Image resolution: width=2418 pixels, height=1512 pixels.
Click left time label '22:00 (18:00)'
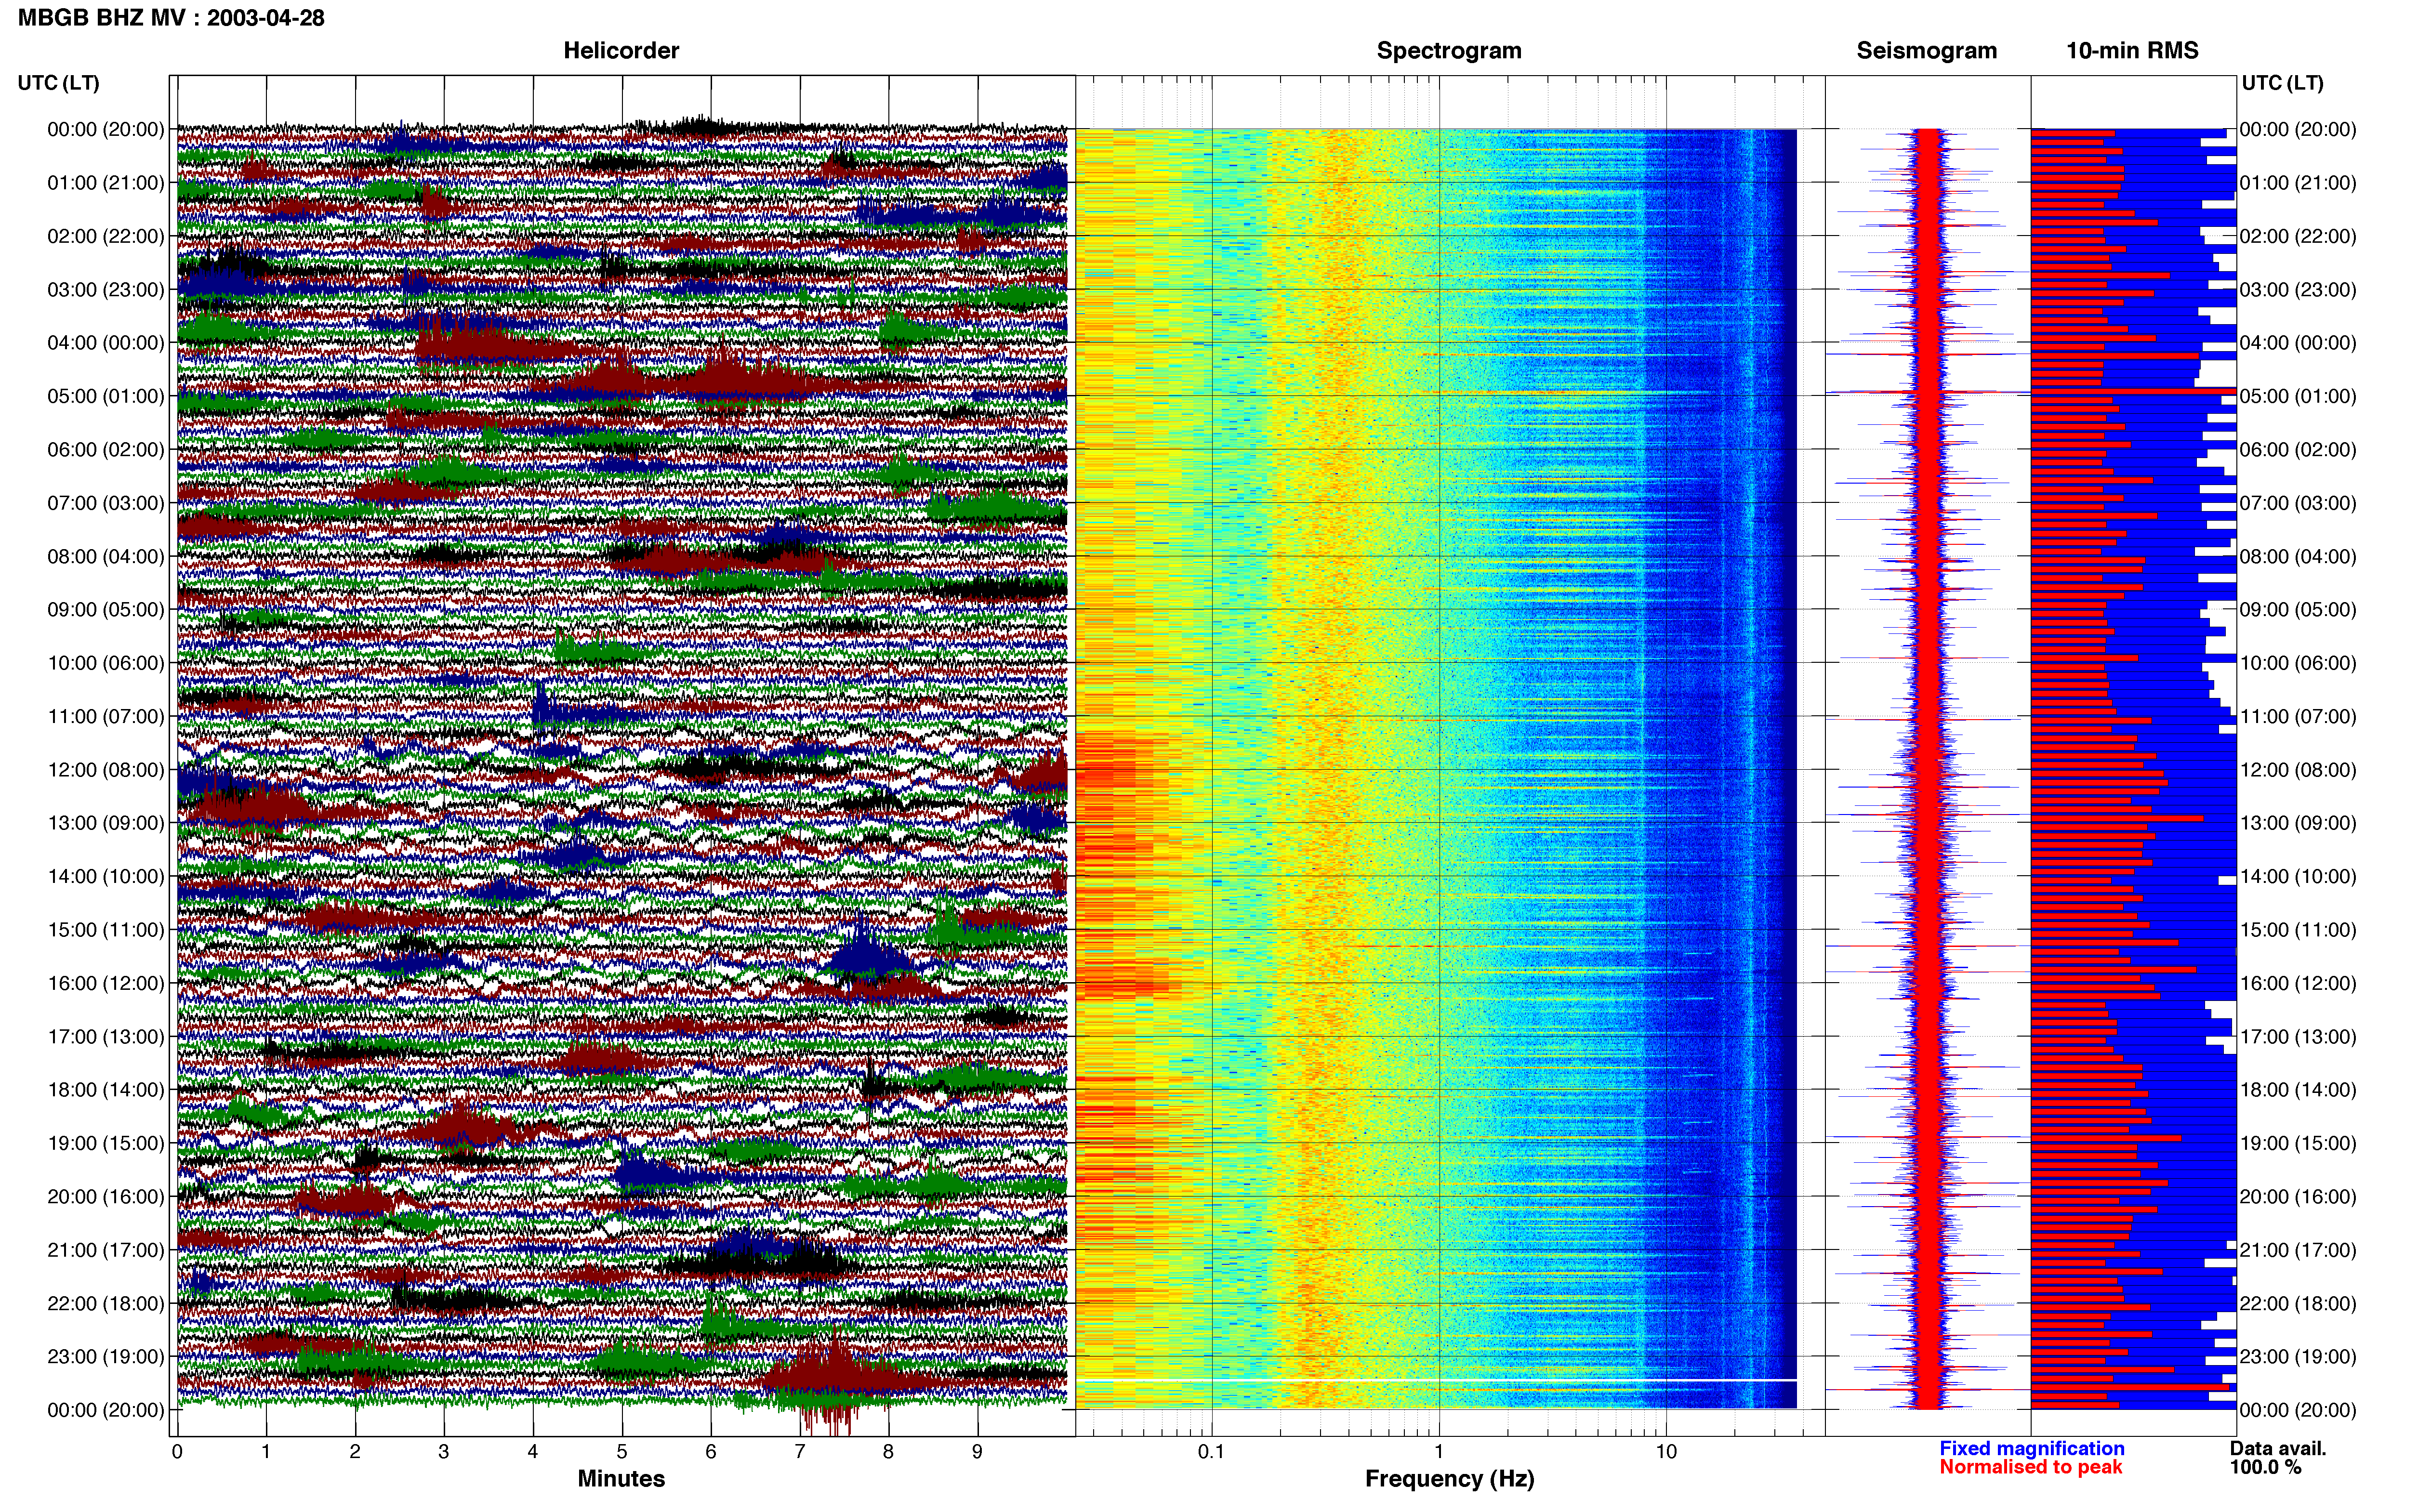(106, 1303)
